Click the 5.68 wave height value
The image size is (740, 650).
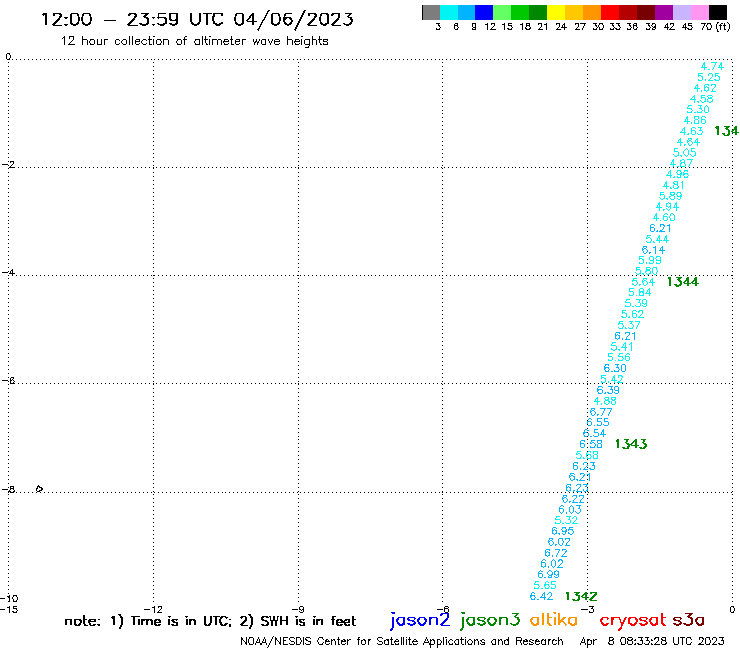587,455
